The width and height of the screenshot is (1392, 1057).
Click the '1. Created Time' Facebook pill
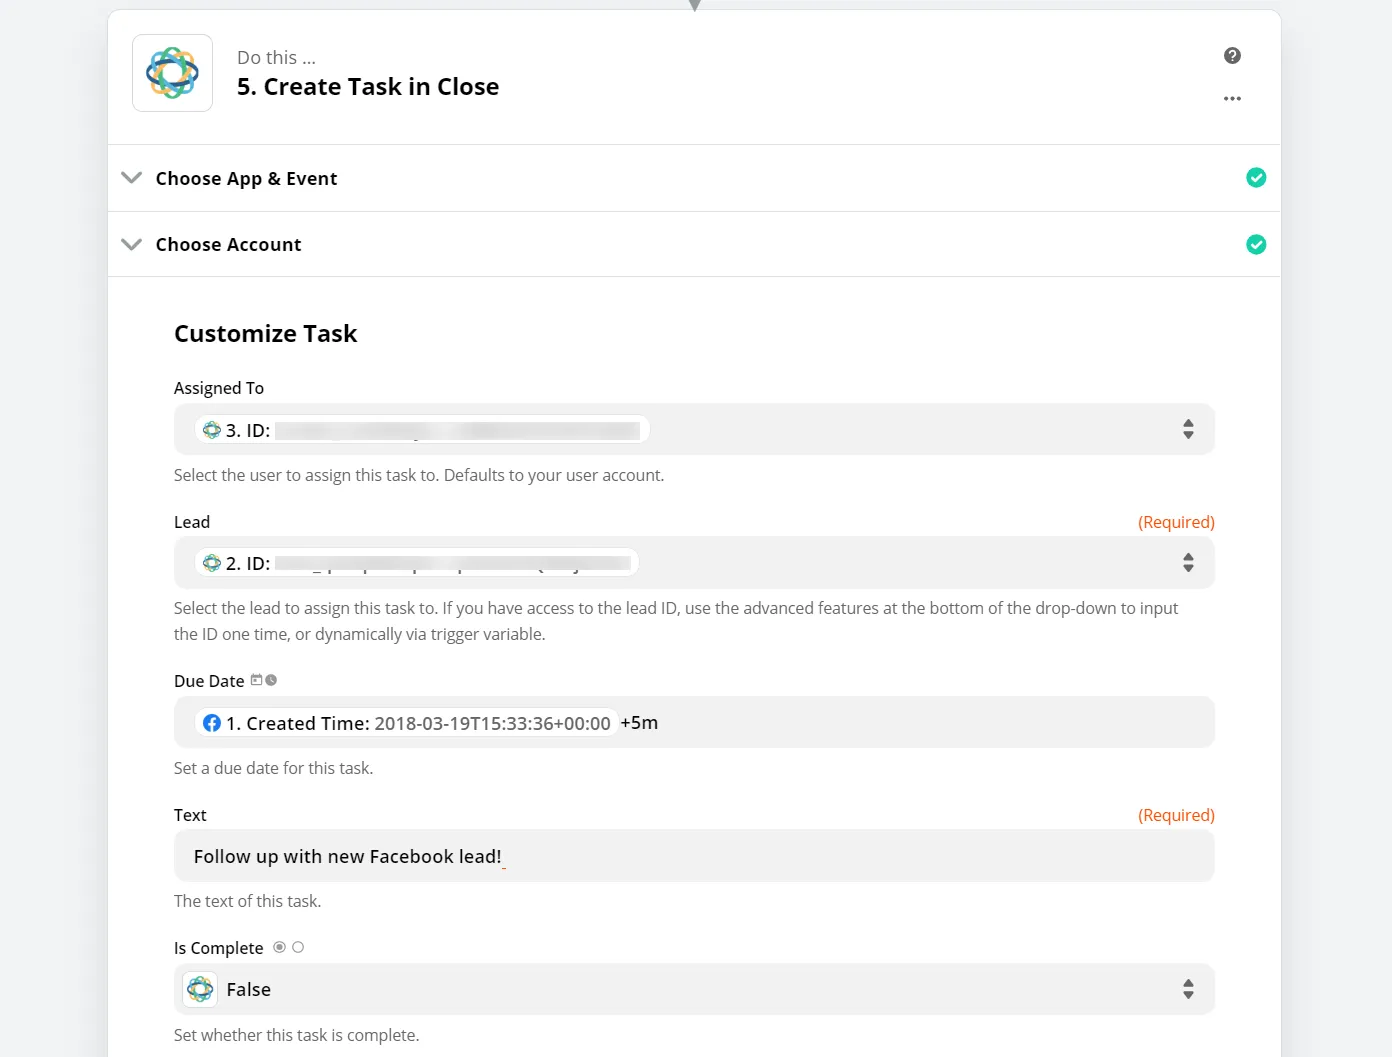click(407, 723)
